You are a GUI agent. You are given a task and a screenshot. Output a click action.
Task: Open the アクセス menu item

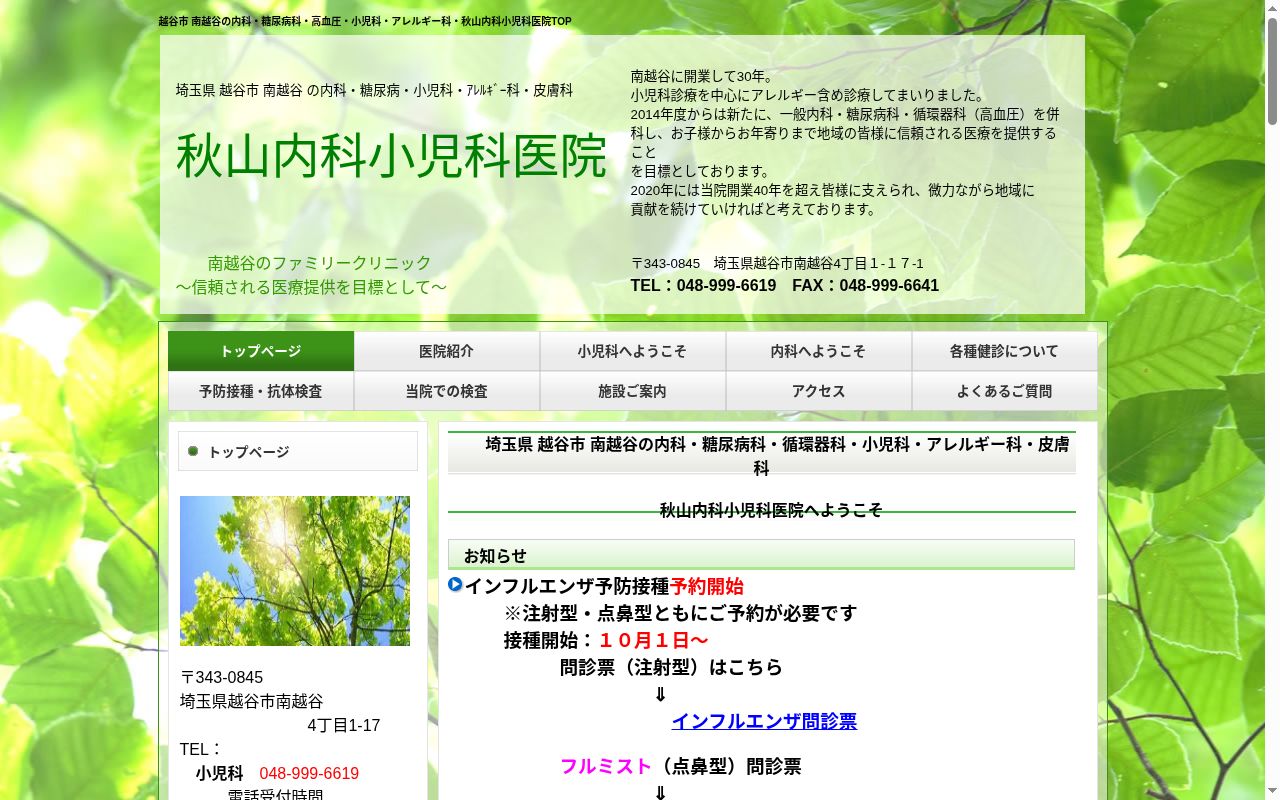[819, 391]
